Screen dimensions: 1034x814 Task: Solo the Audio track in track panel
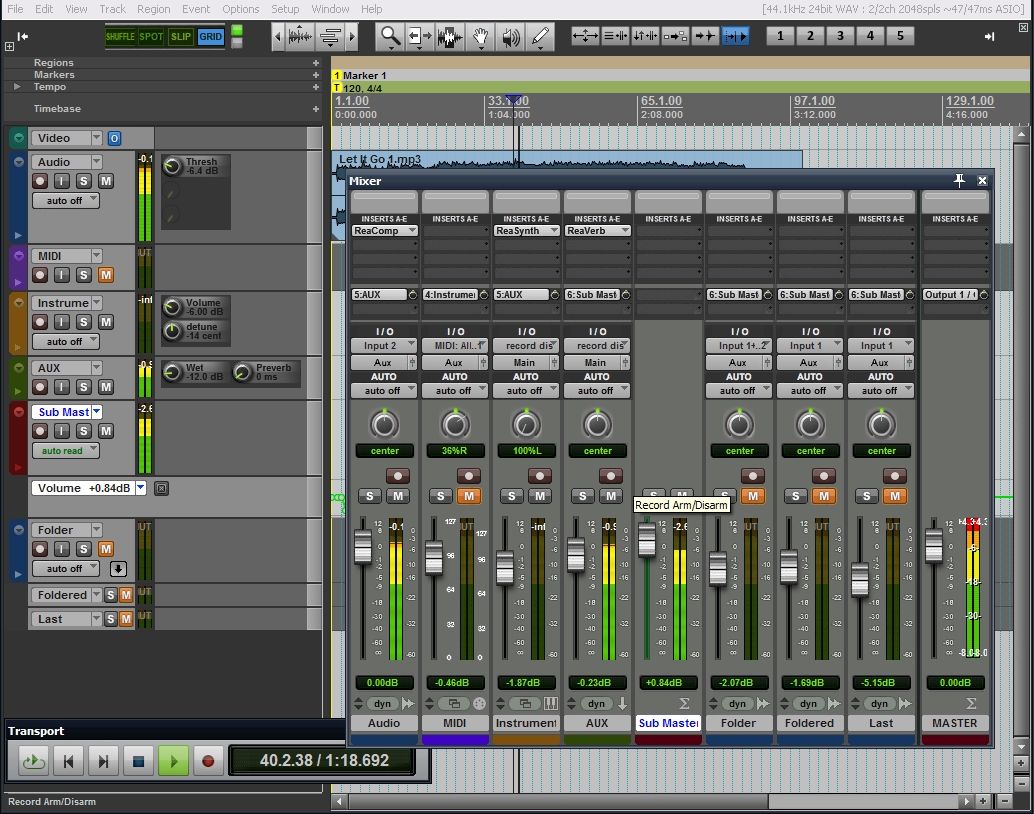pos(84,181)
